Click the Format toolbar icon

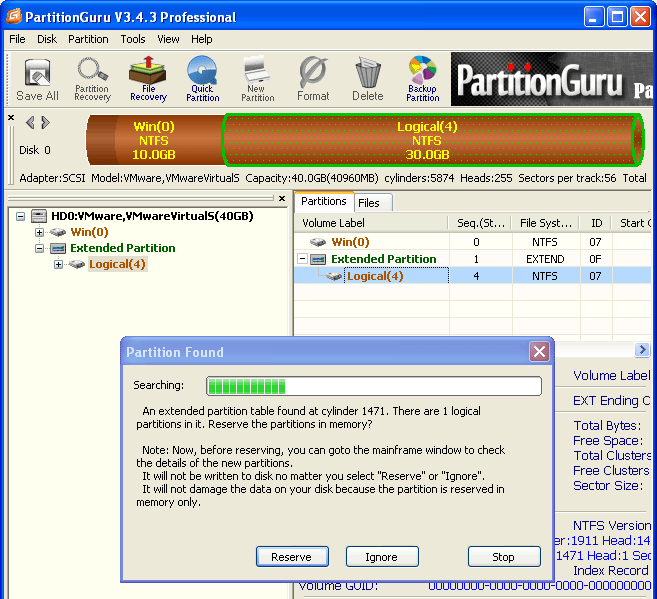click(313, 80)
